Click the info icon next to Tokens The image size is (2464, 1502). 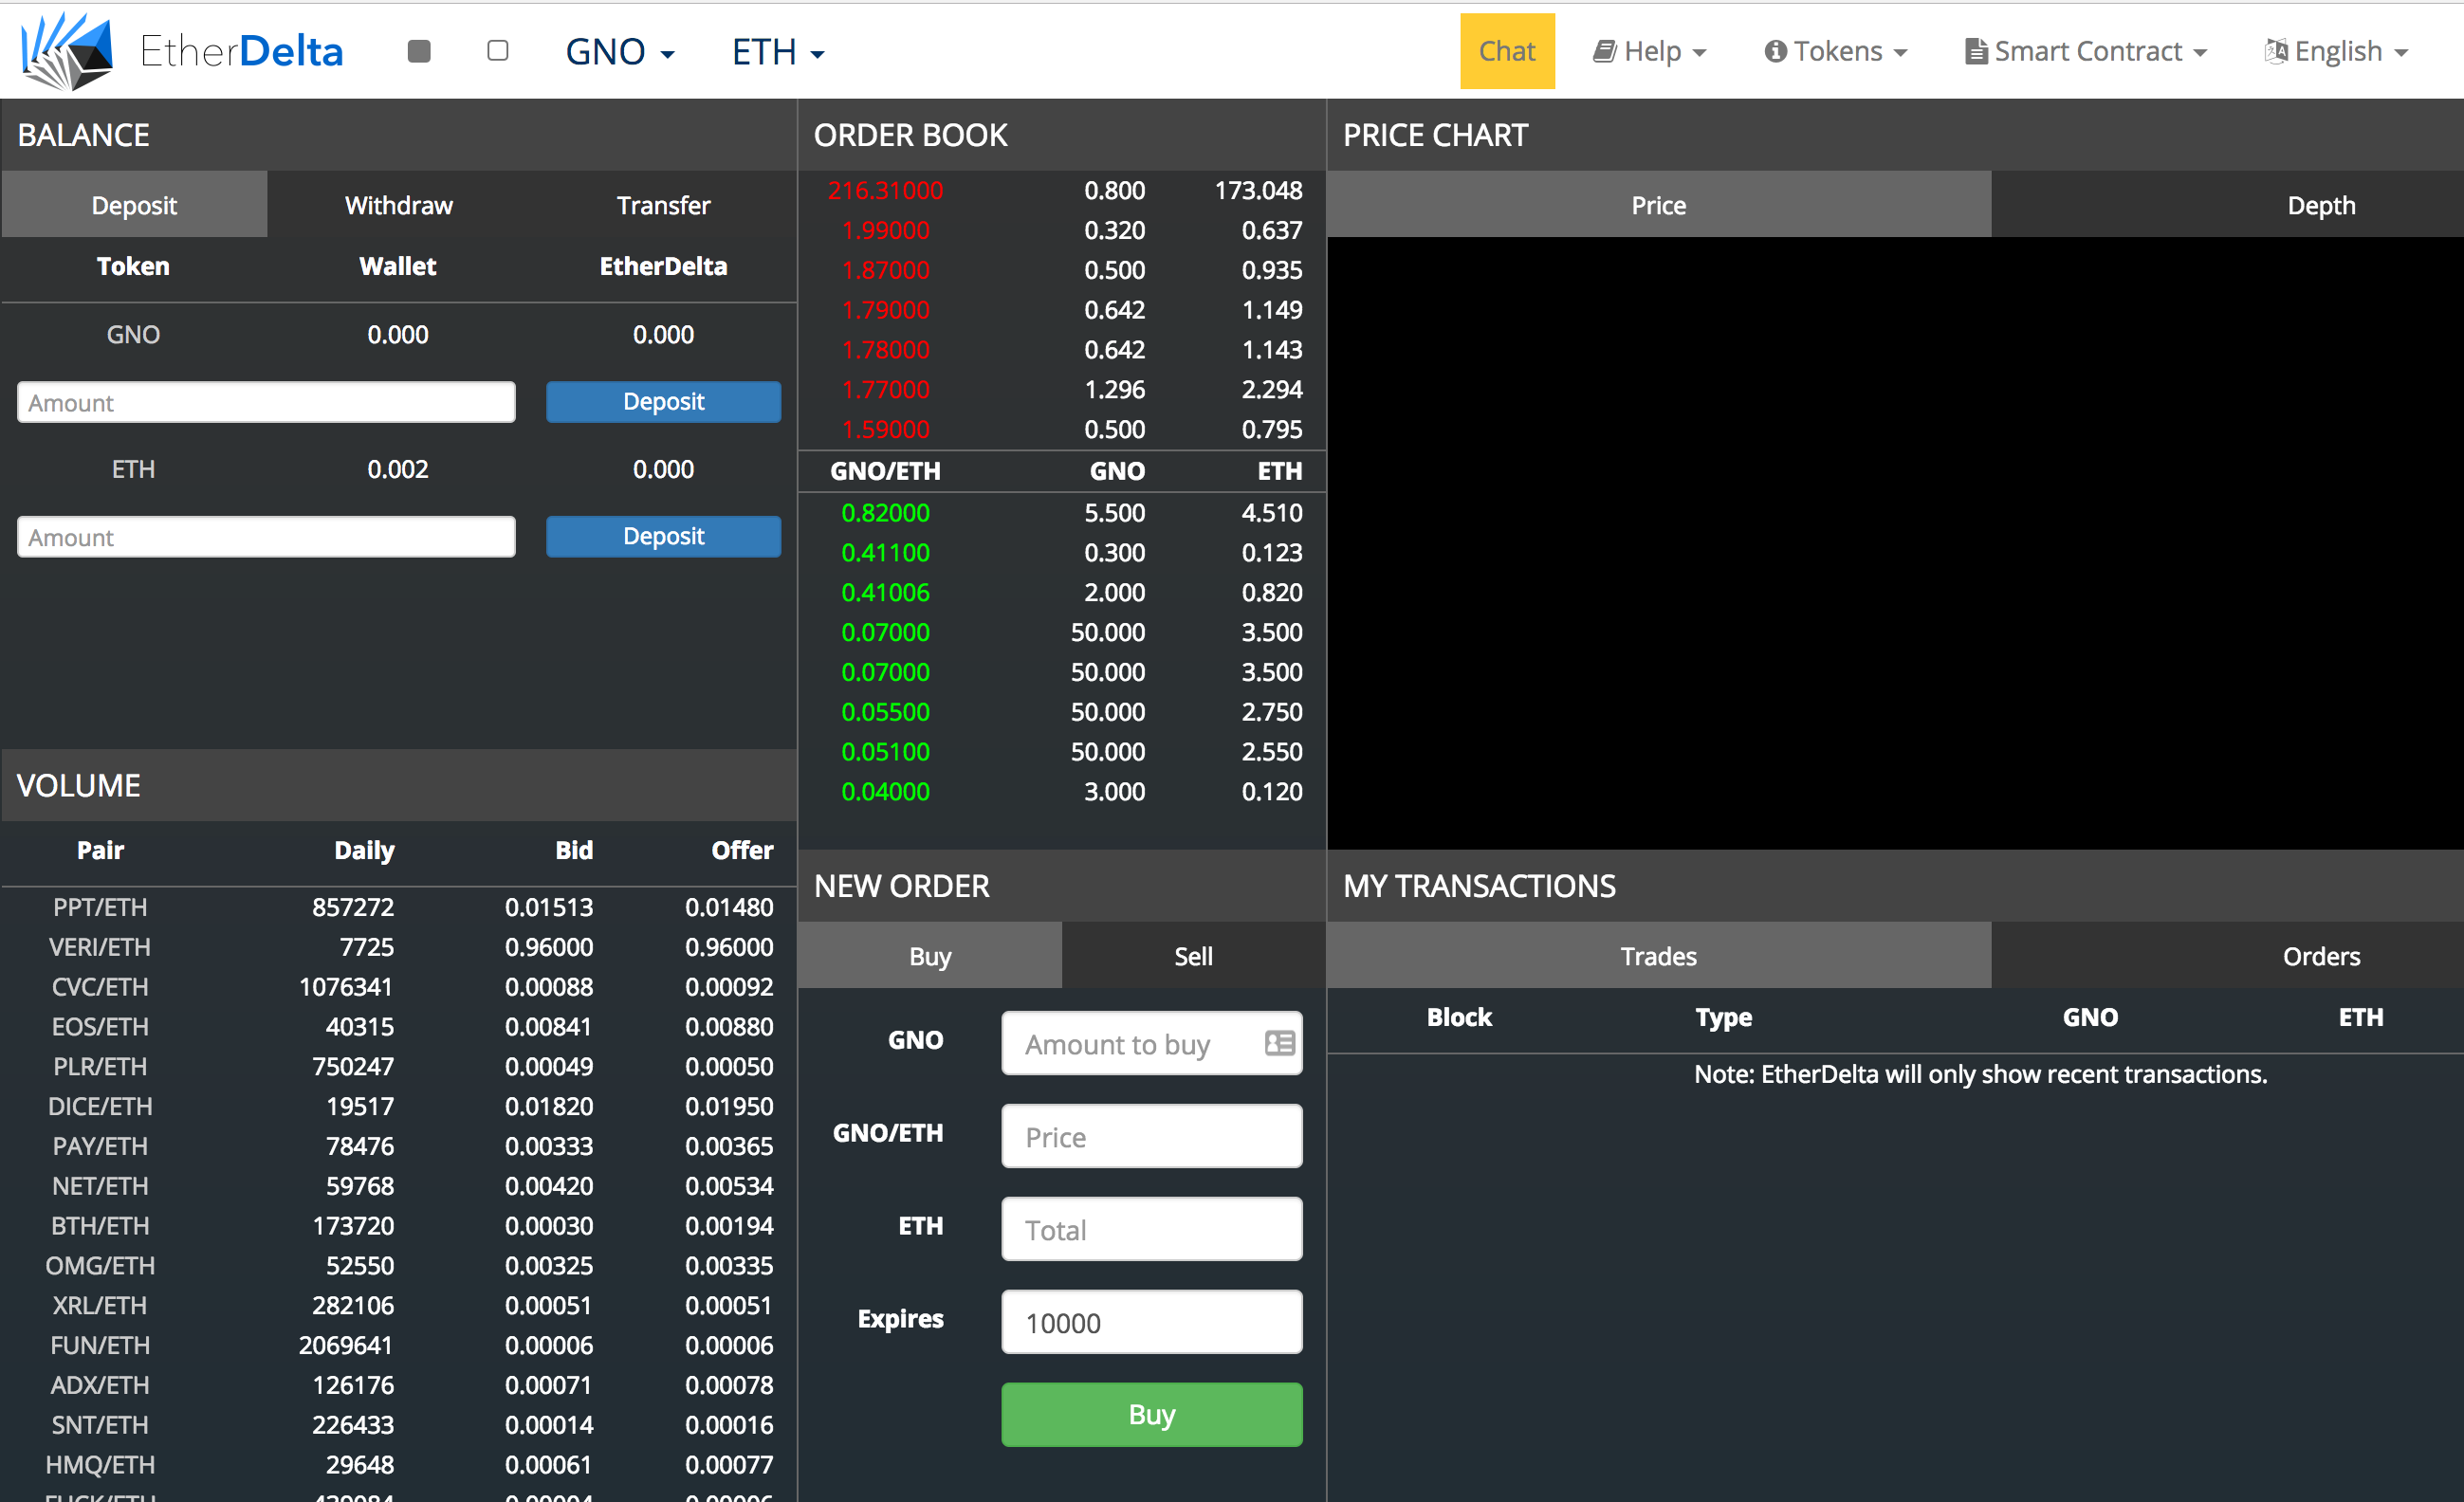1775,50
